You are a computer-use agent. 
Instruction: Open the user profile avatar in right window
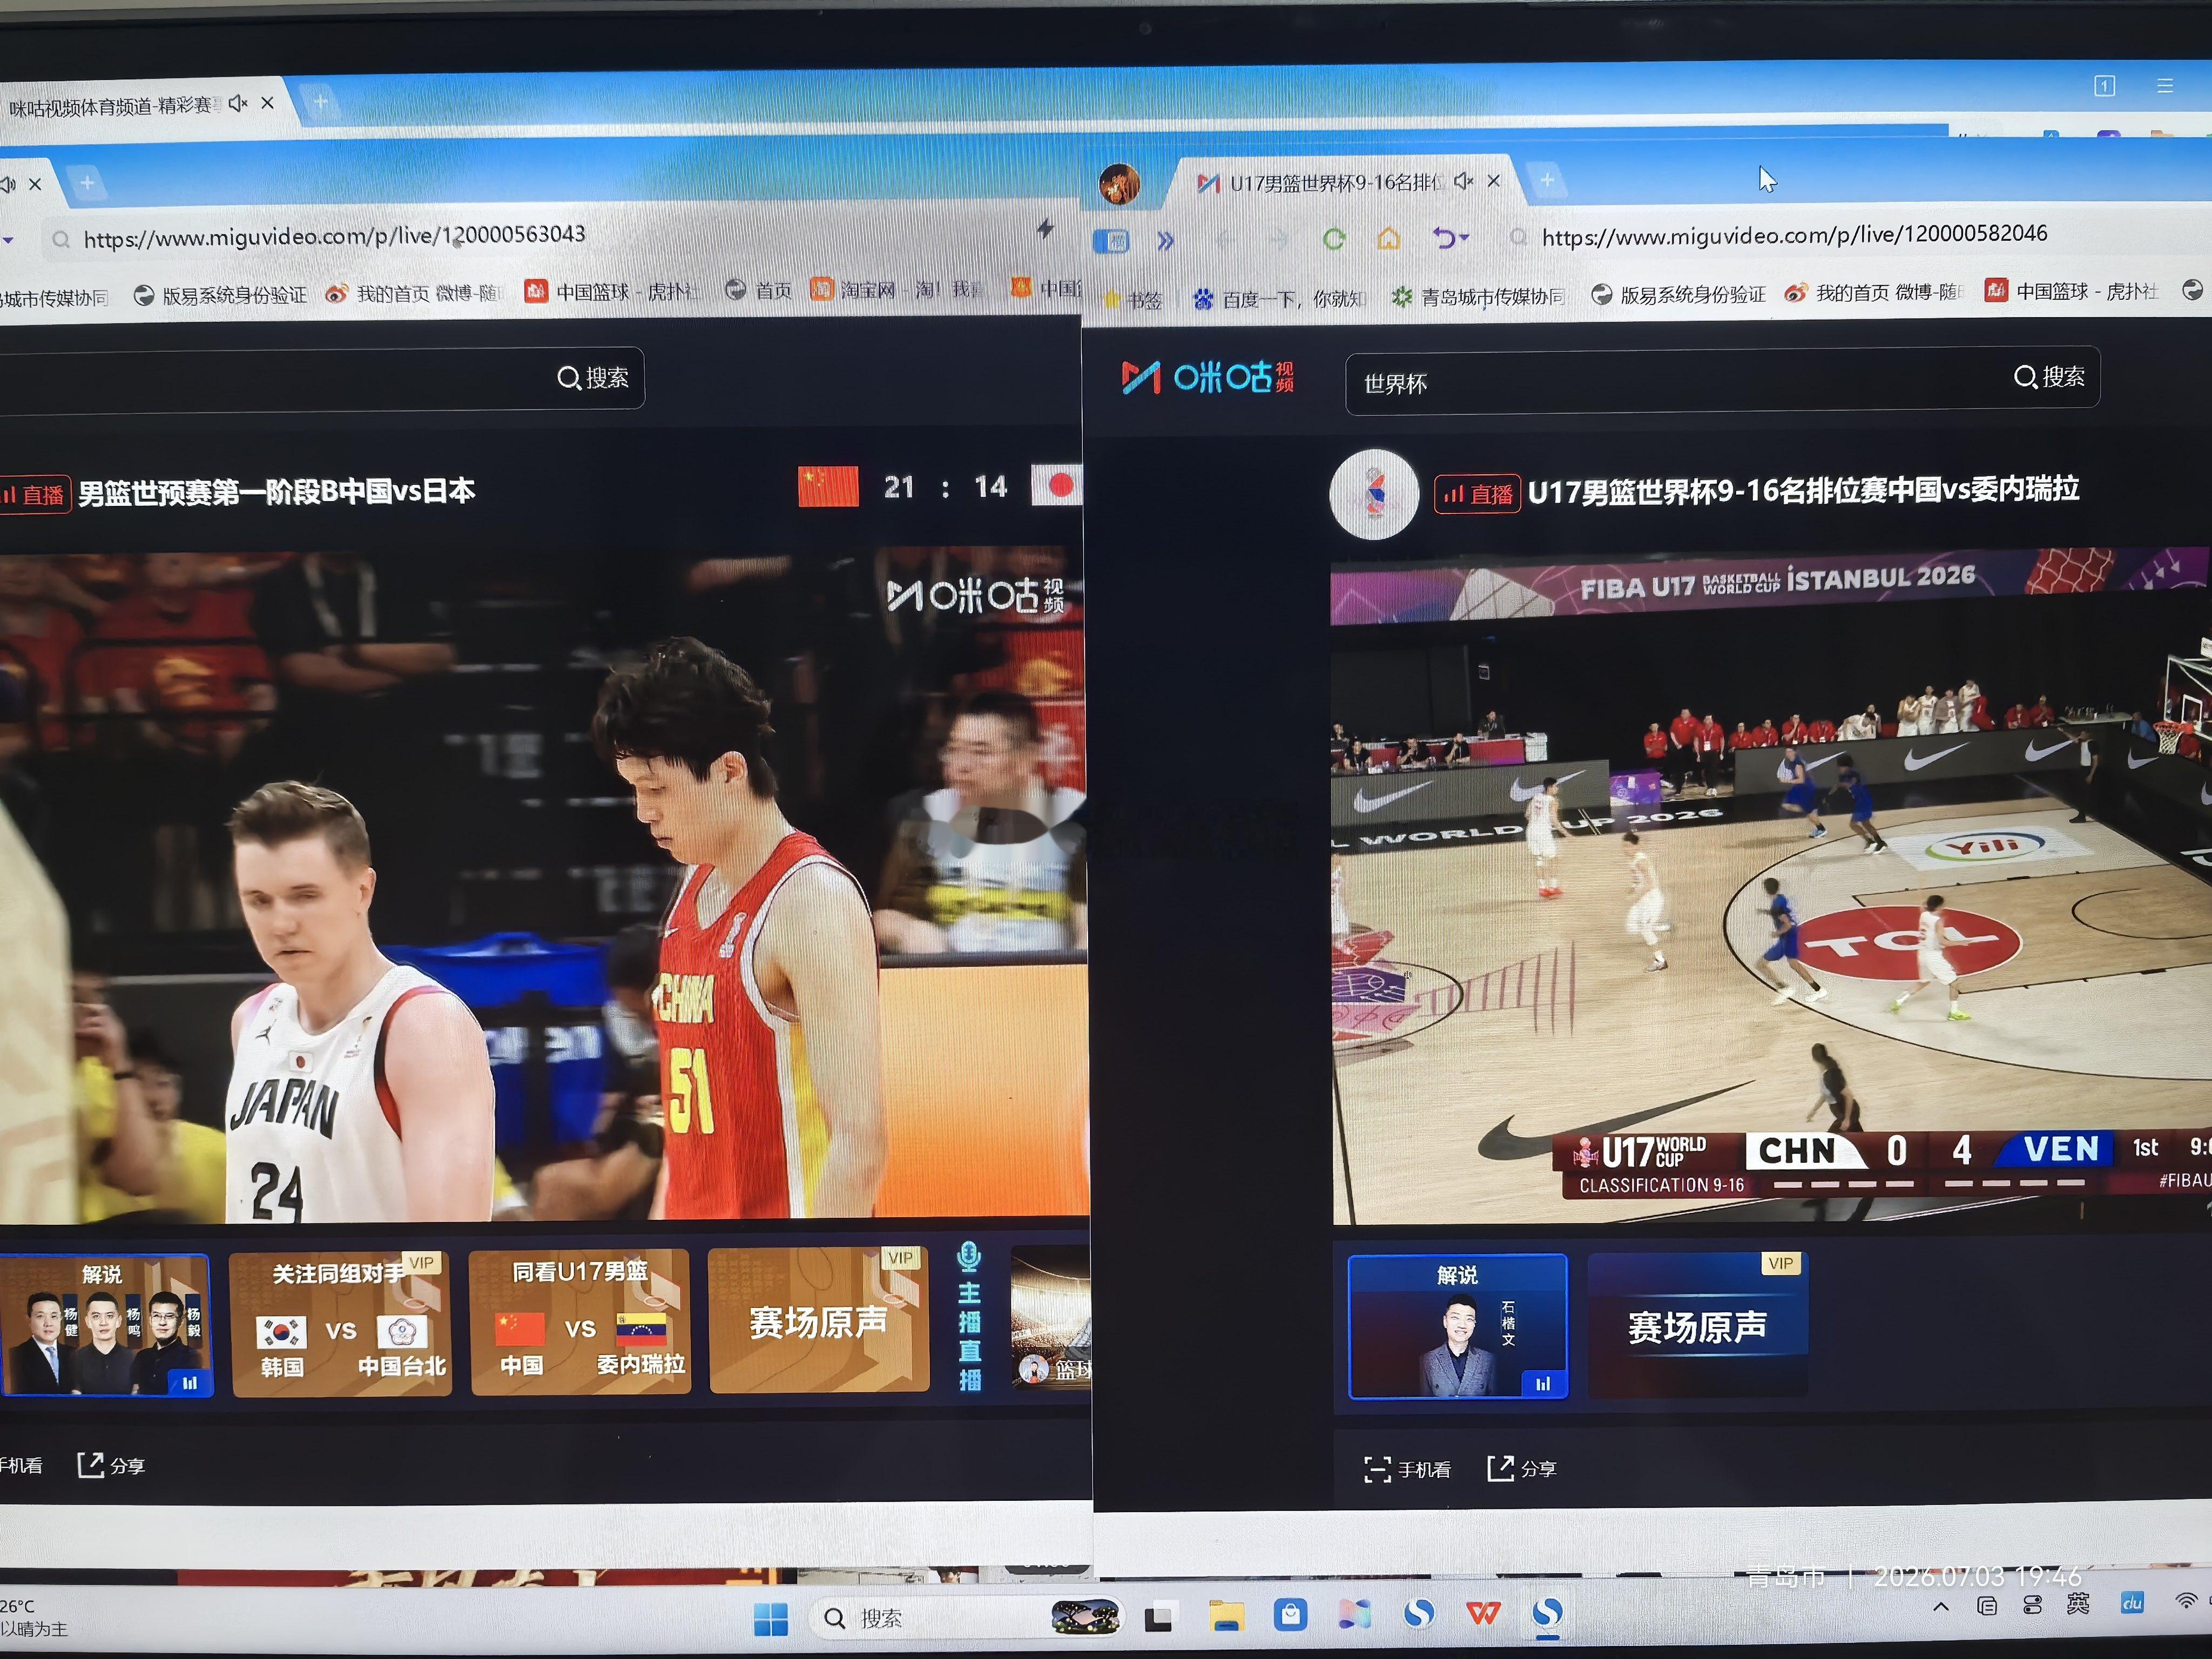point(1119,184)
